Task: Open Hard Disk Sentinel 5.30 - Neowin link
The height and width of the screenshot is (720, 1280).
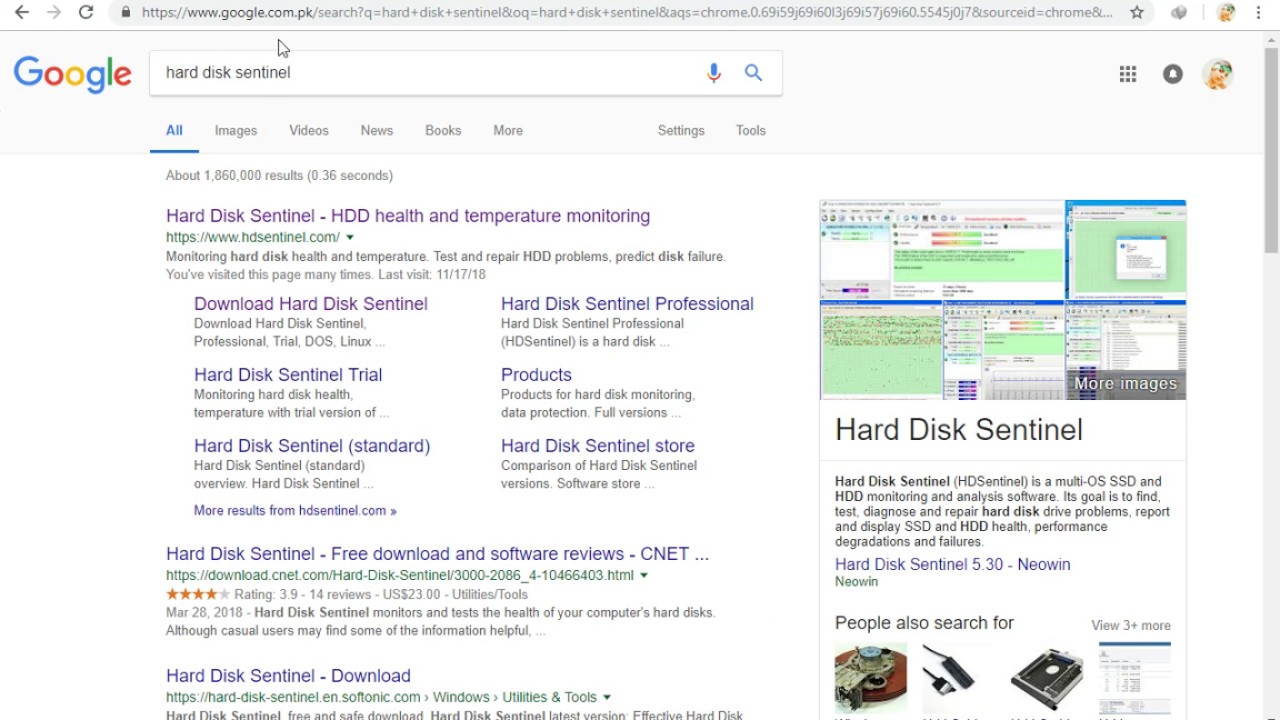Action: click(x=953, y=564)
